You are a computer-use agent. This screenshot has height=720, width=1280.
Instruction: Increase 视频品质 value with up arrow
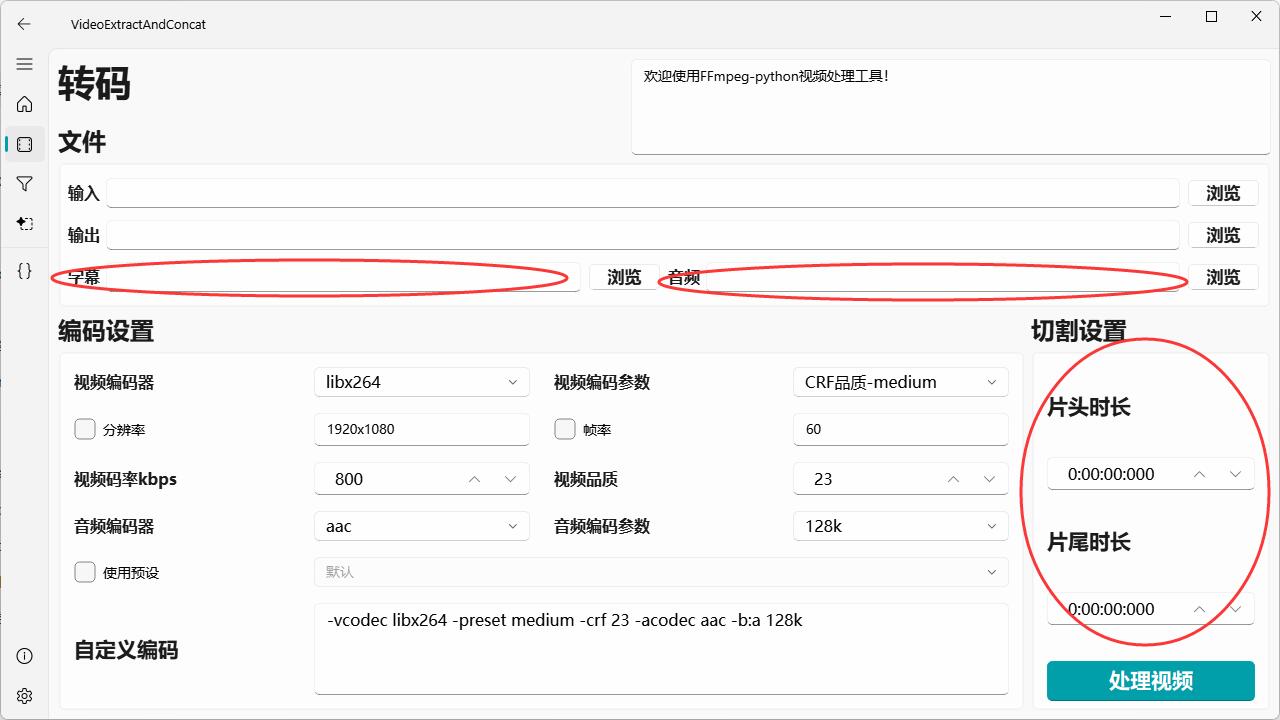coord(954,479)
